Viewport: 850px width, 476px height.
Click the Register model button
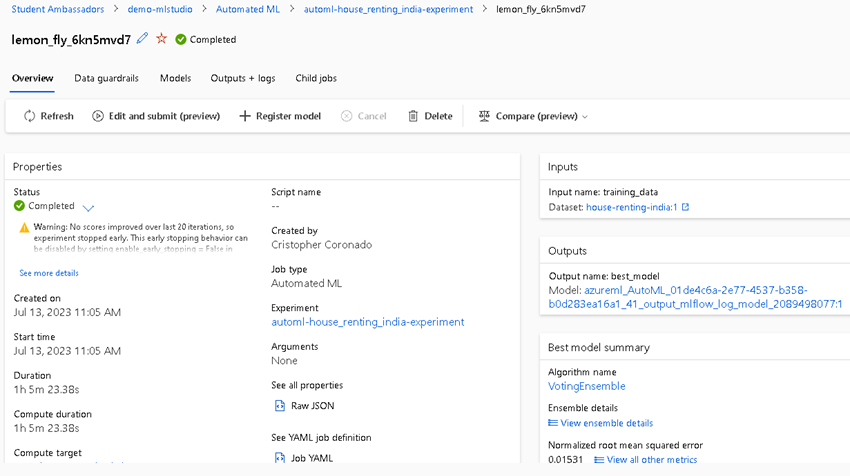280,116
